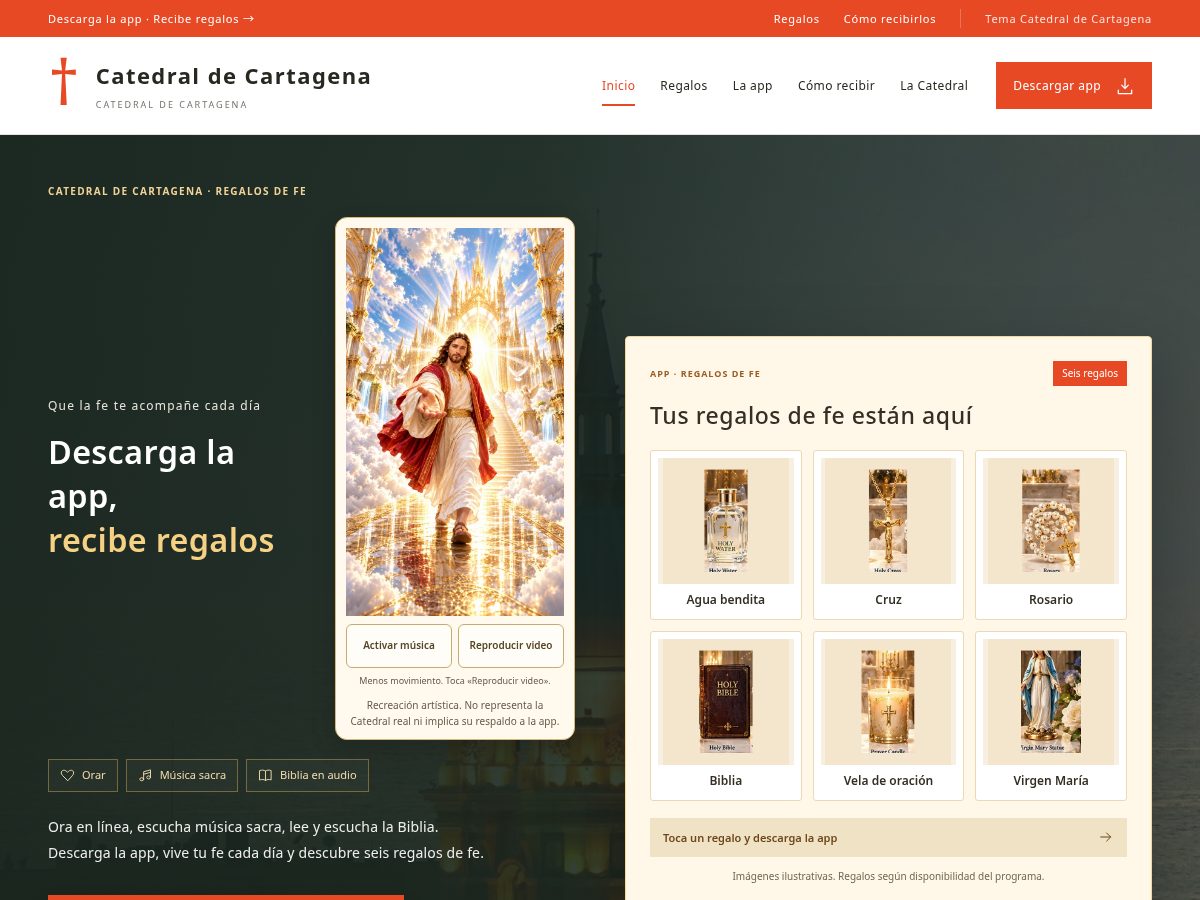Select the Biblia card label
Viewport: 1200px width, 900px height.
tap(726, 781)
